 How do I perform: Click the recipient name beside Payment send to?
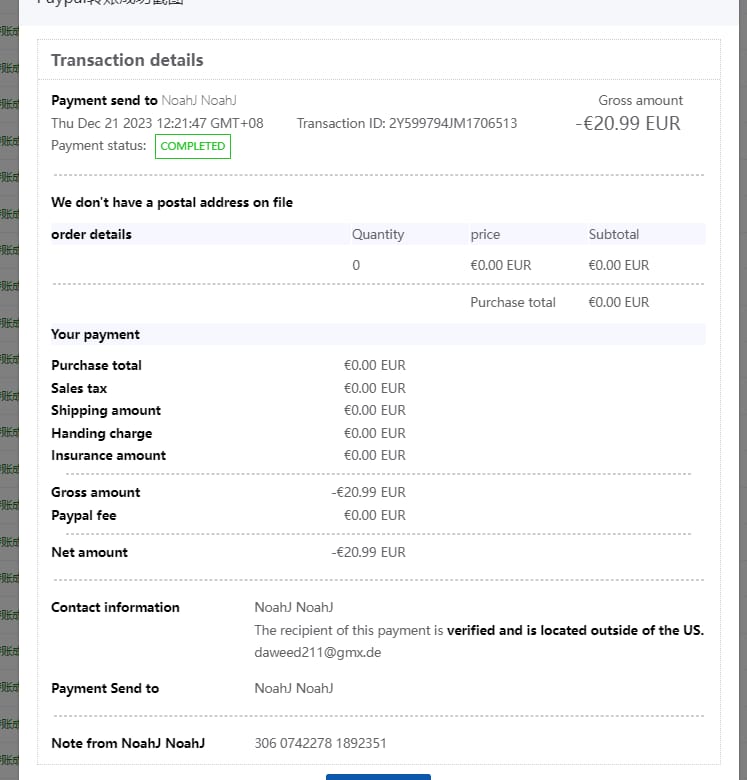tap(199, 100)
